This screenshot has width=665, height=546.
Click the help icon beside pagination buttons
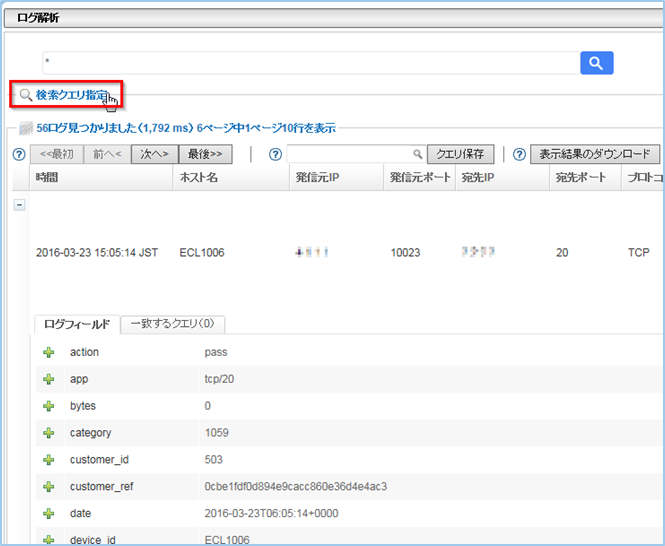(17, 154)
